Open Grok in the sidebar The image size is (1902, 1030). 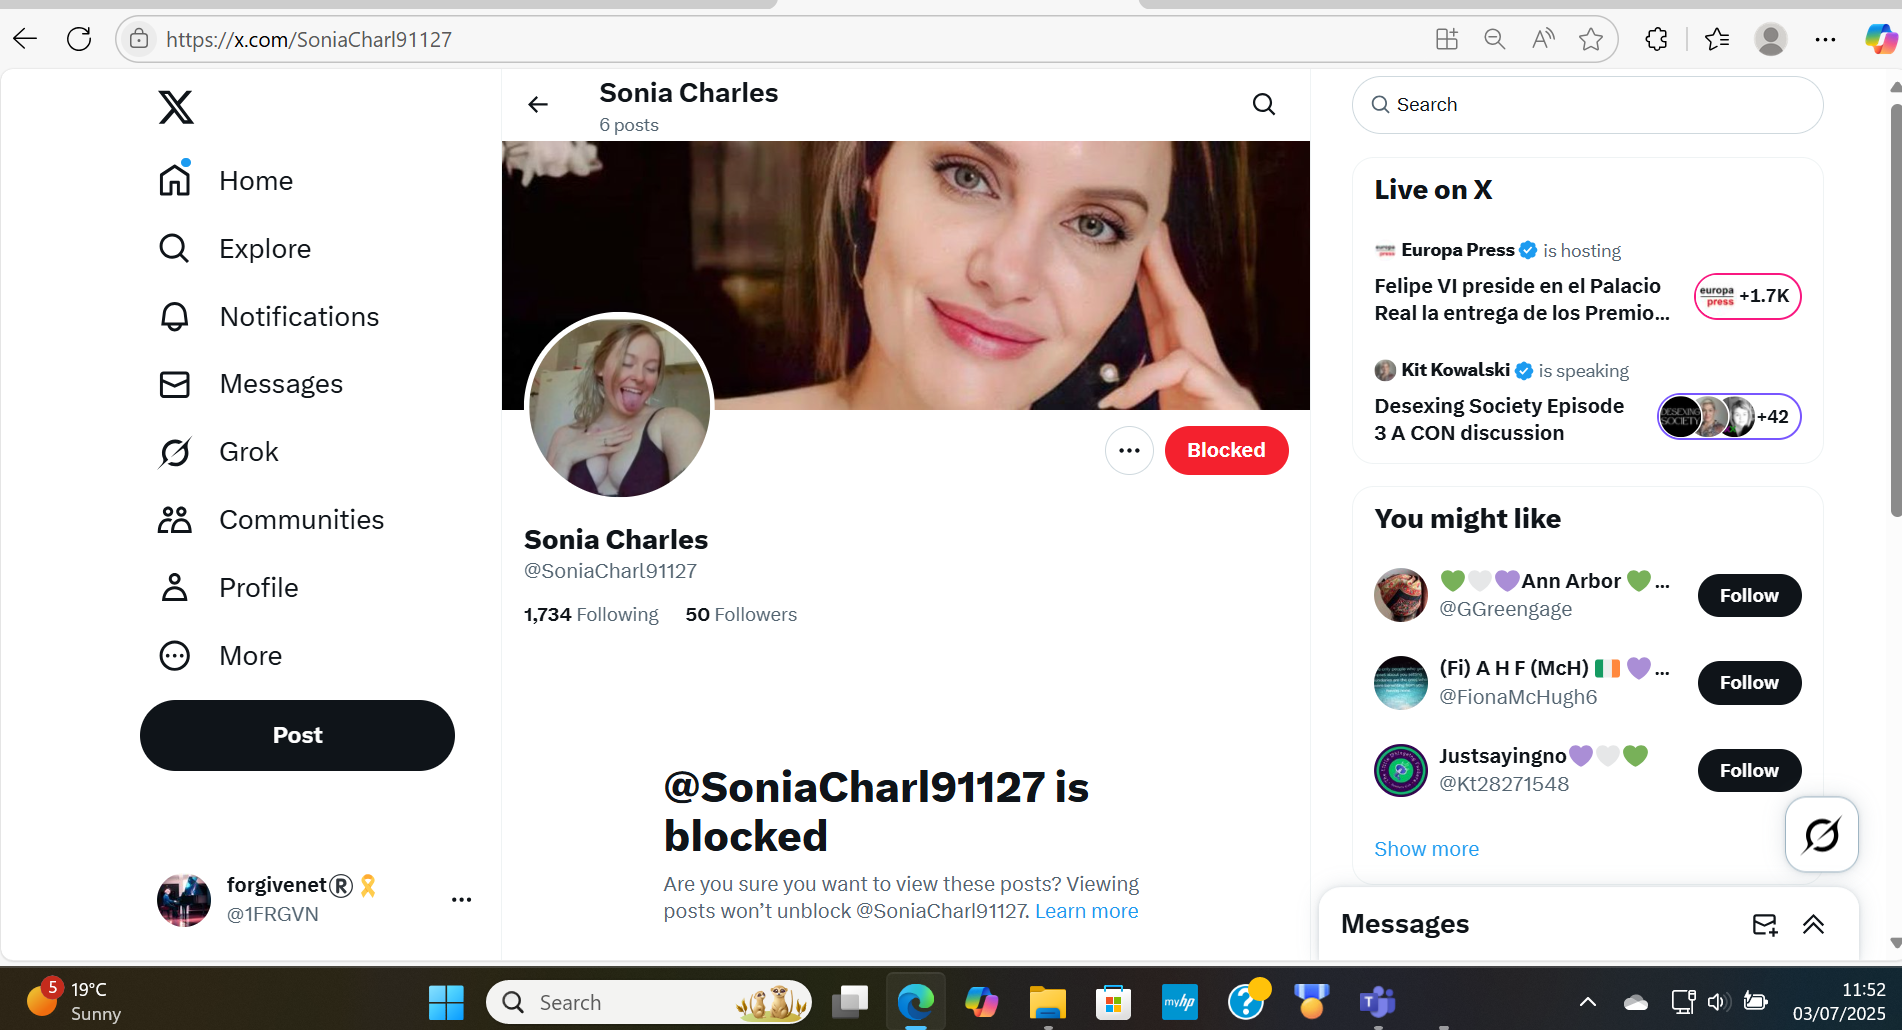[x=219, y=453]
